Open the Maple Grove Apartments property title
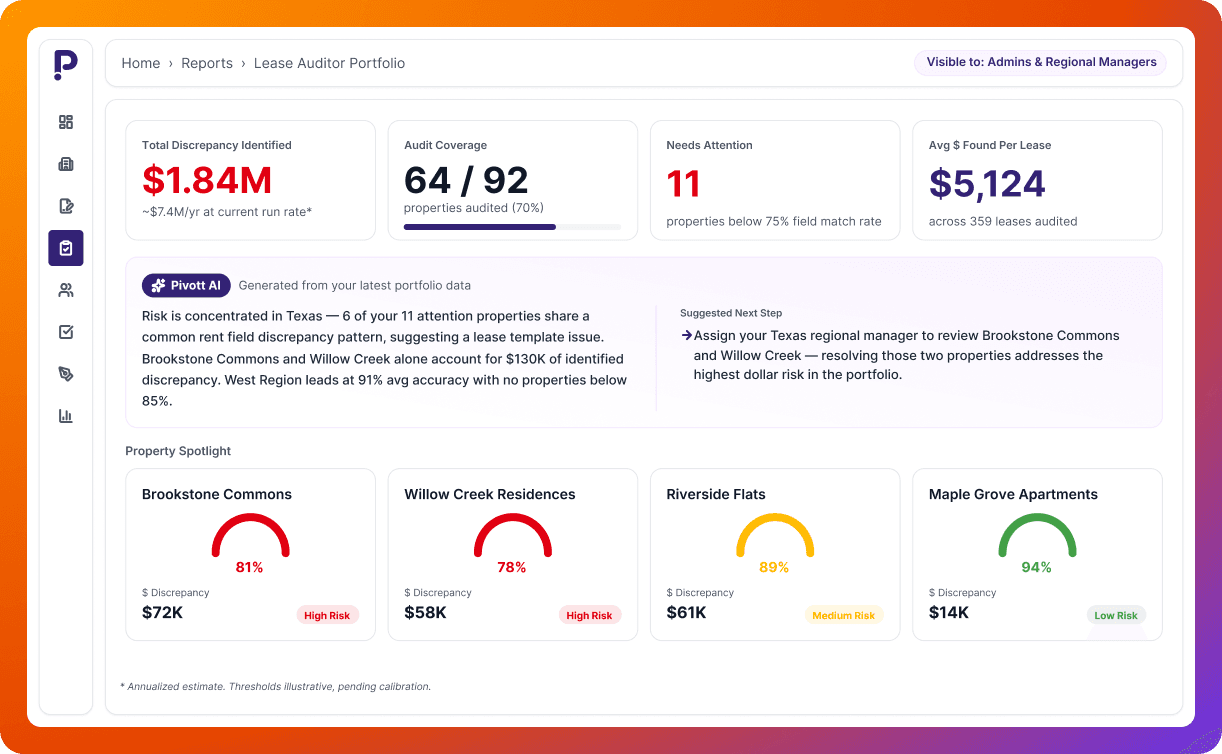1222x754 pixels. 1013,494
